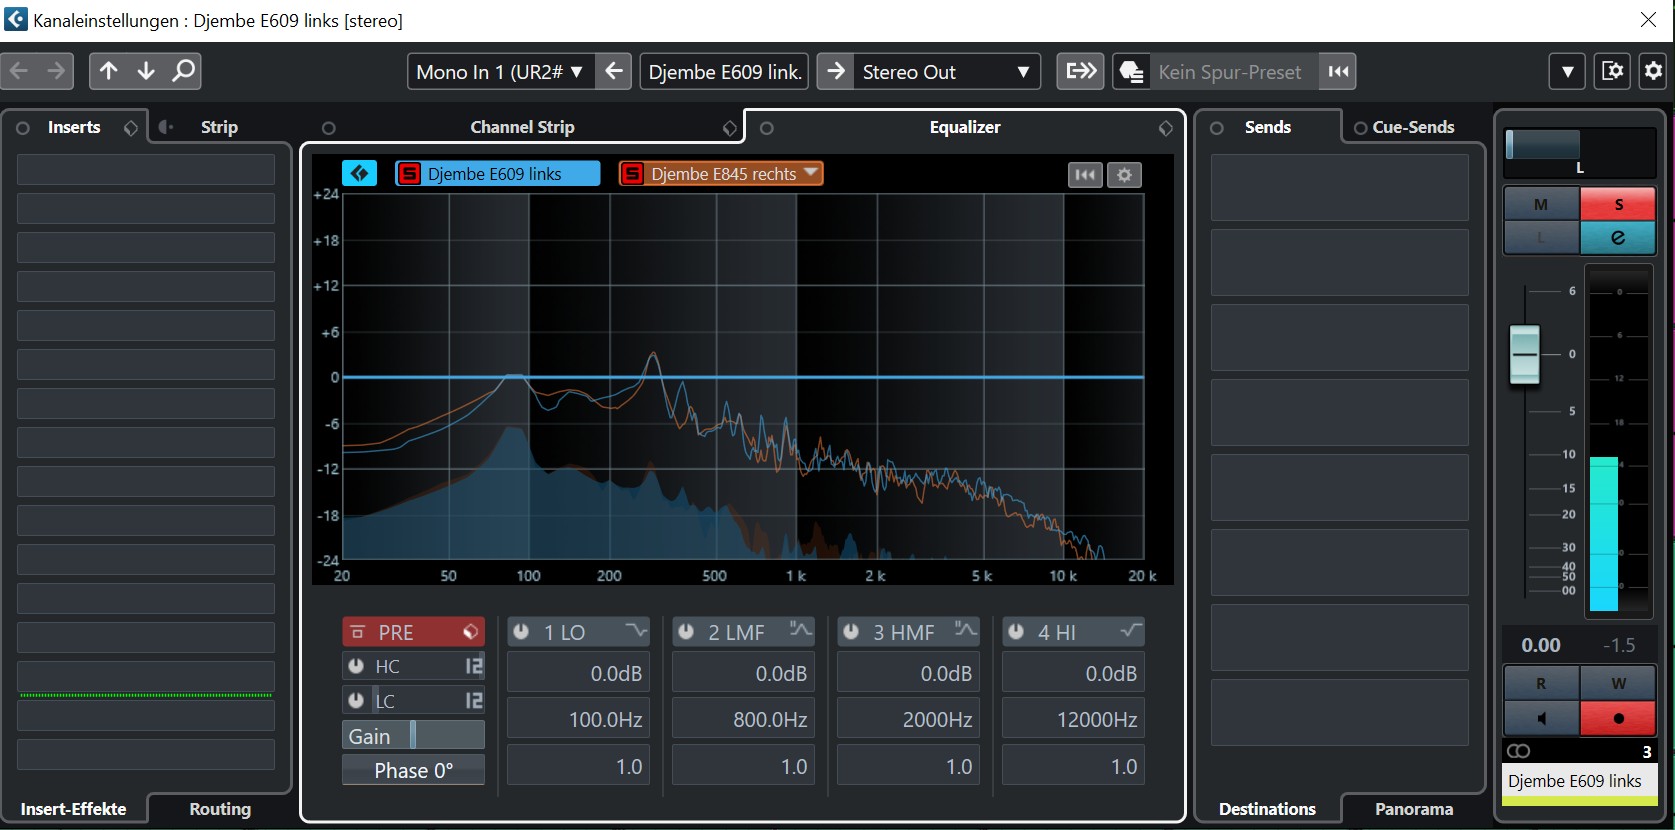
Task: Activate EQ band 1 LO power
Action: pos(521,632)
